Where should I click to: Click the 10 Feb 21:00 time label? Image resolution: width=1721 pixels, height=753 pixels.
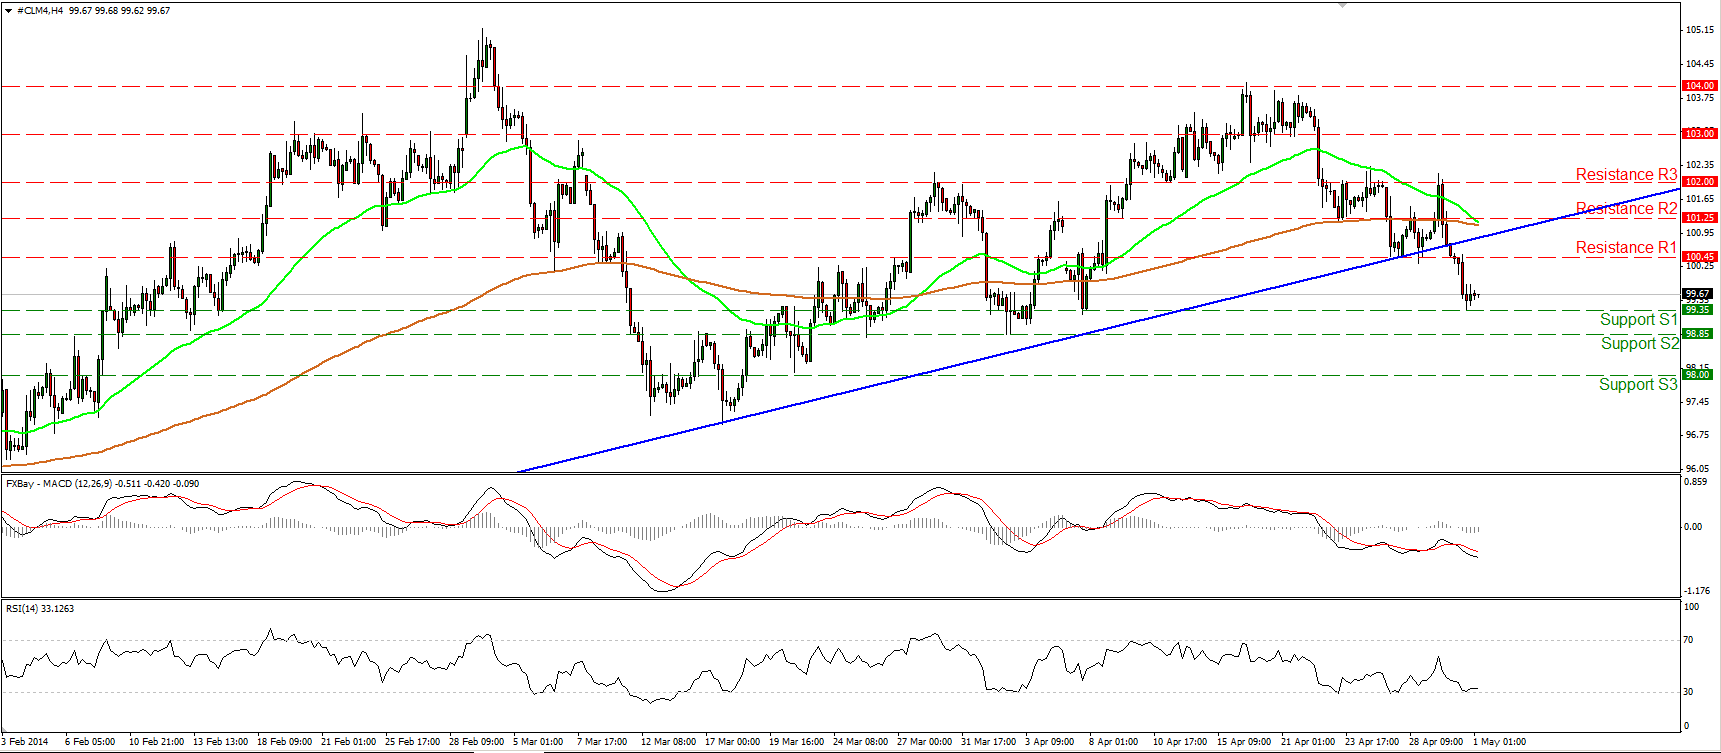[156, 742]
